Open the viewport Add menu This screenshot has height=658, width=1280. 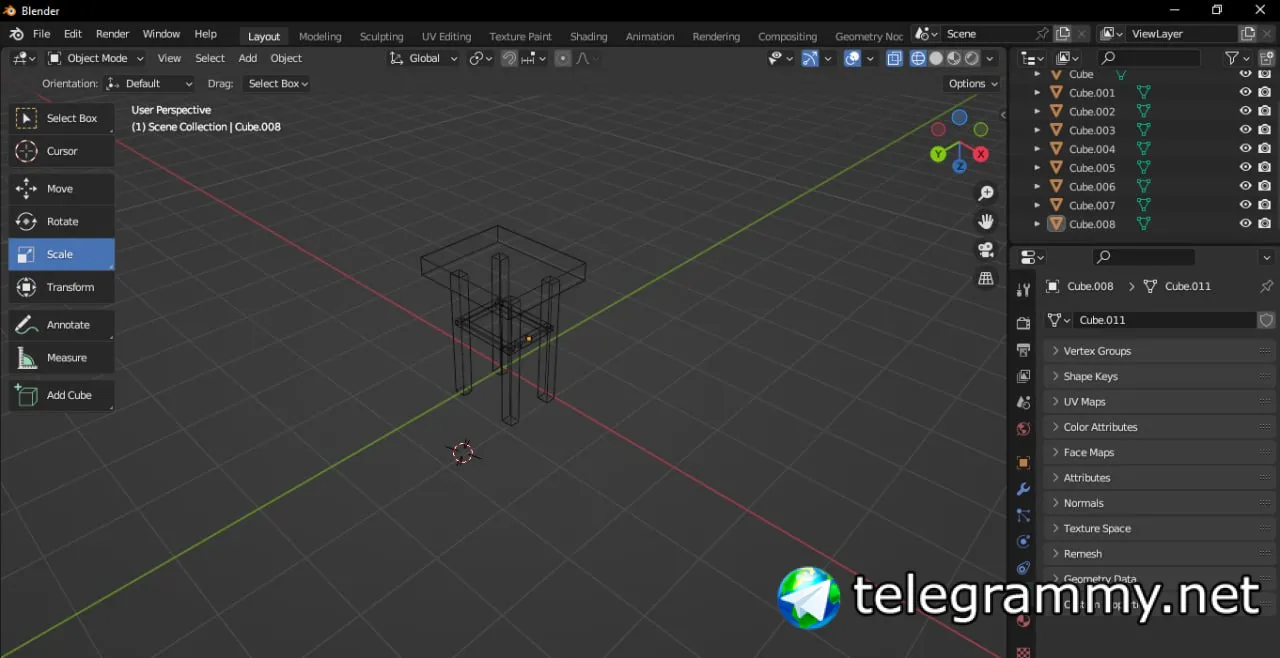click(247, 58)
